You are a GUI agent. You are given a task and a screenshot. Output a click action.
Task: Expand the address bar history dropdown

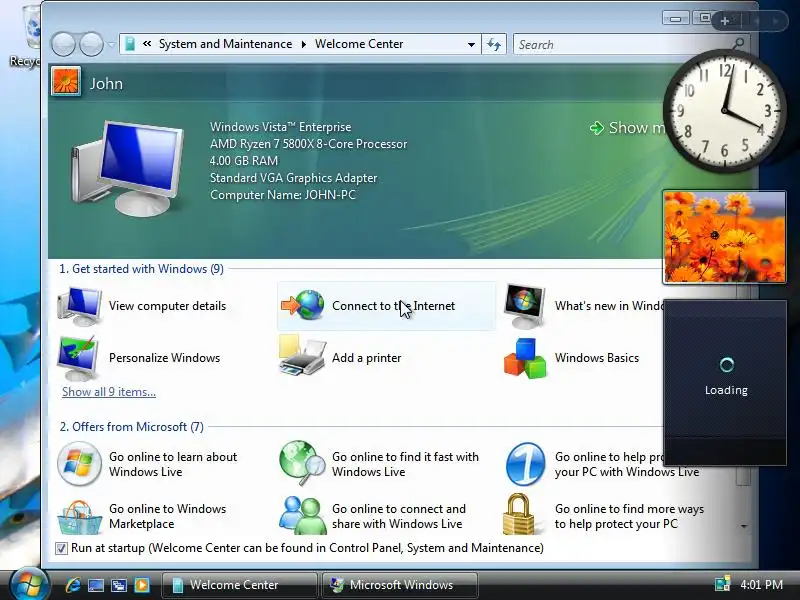471,44
